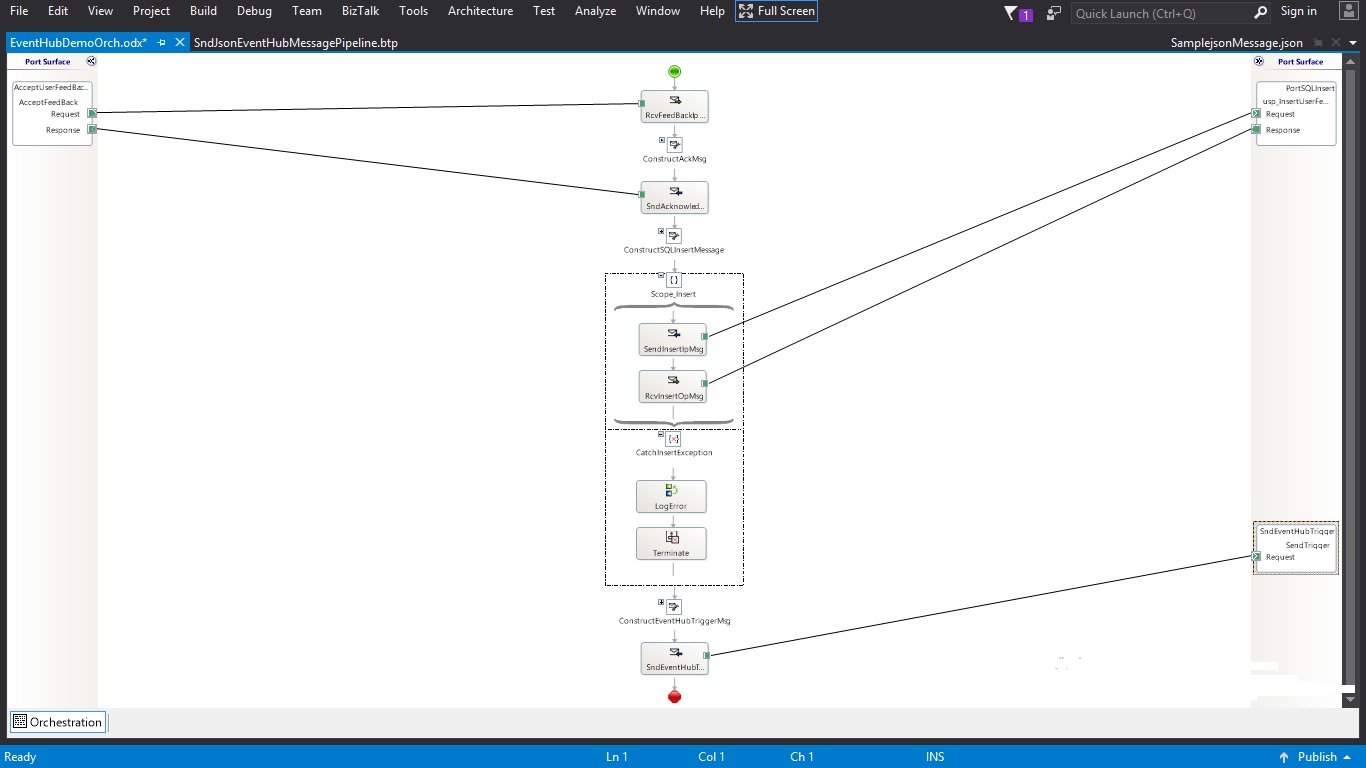The height and width of the screenshot is (768, 1366).
Task: Click the red orchestration end circle
Action: point(674,696)
